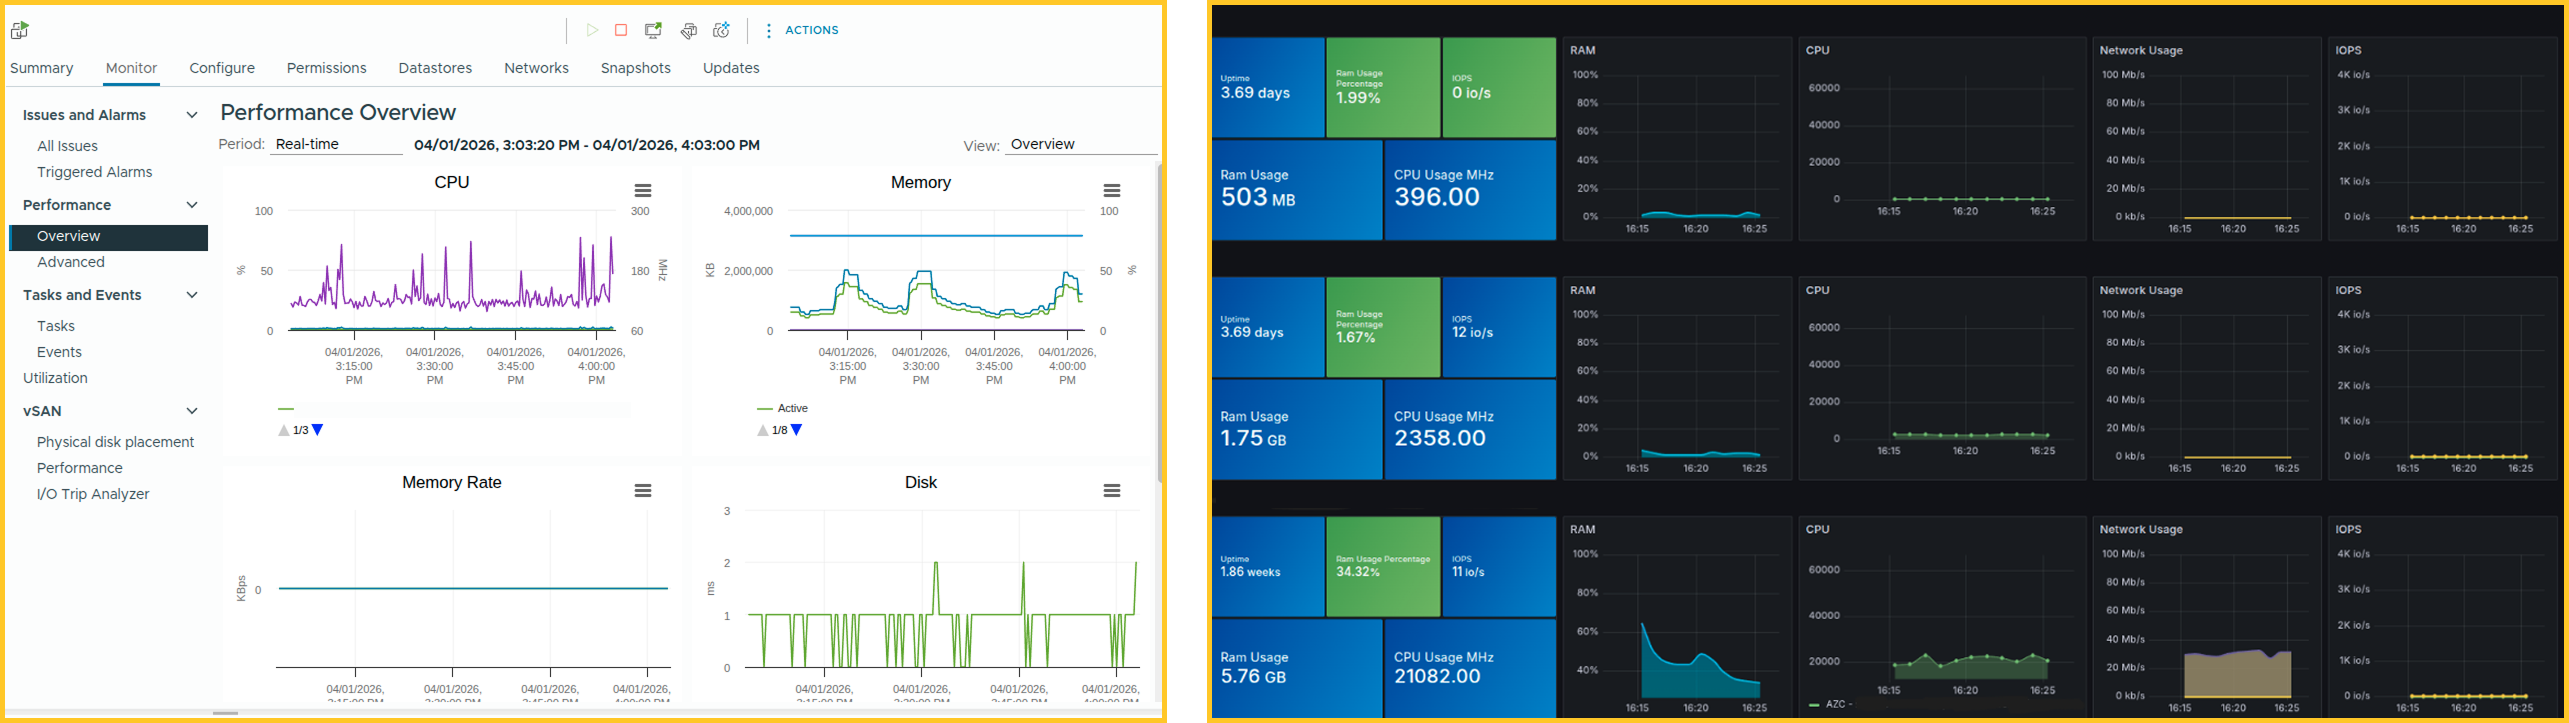The image size is (2569, 723).
Task: Click the 1.99% Ram Usage Percentage tile
Action: tap(1384, 88)
